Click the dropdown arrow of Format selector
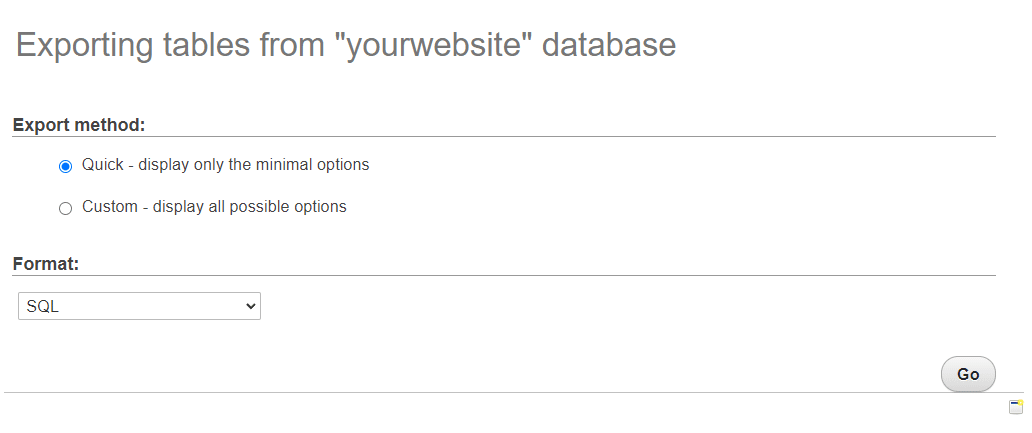 [x=250, y=307]
